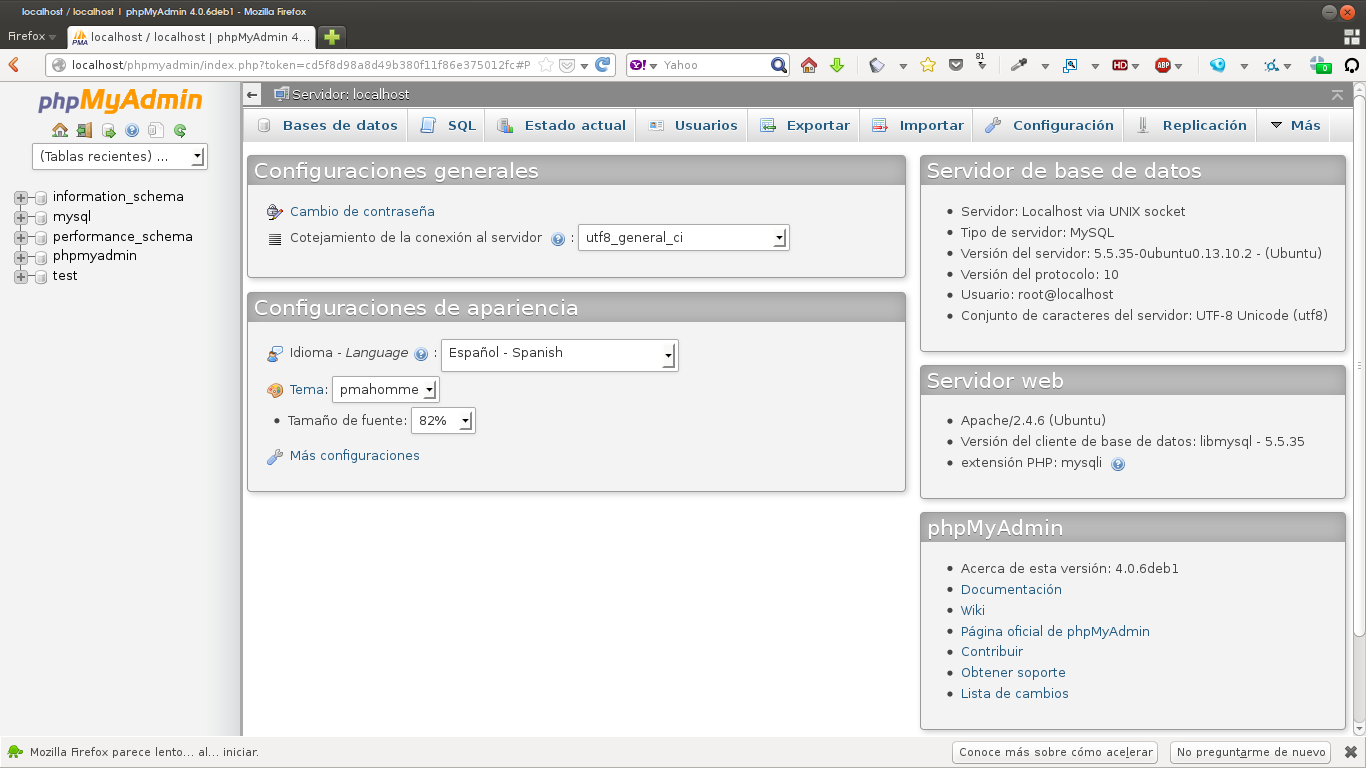Click the Pocket save toolbar icon
1366x768 pixels.
[x=956, y=65]
